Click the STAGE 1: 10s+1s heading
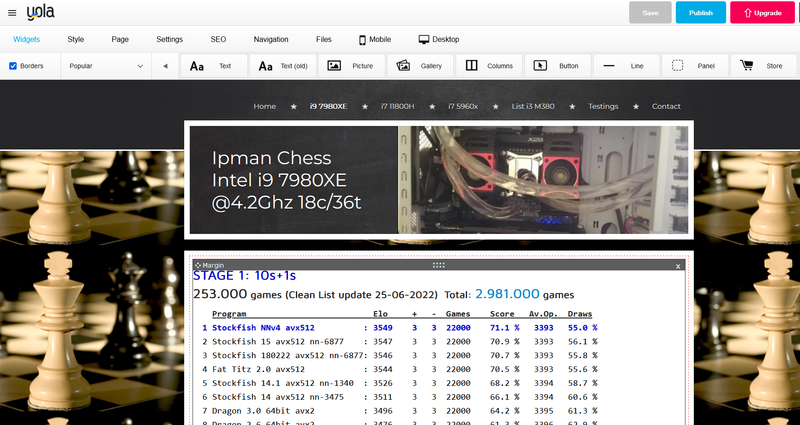 tap(244, 276)
